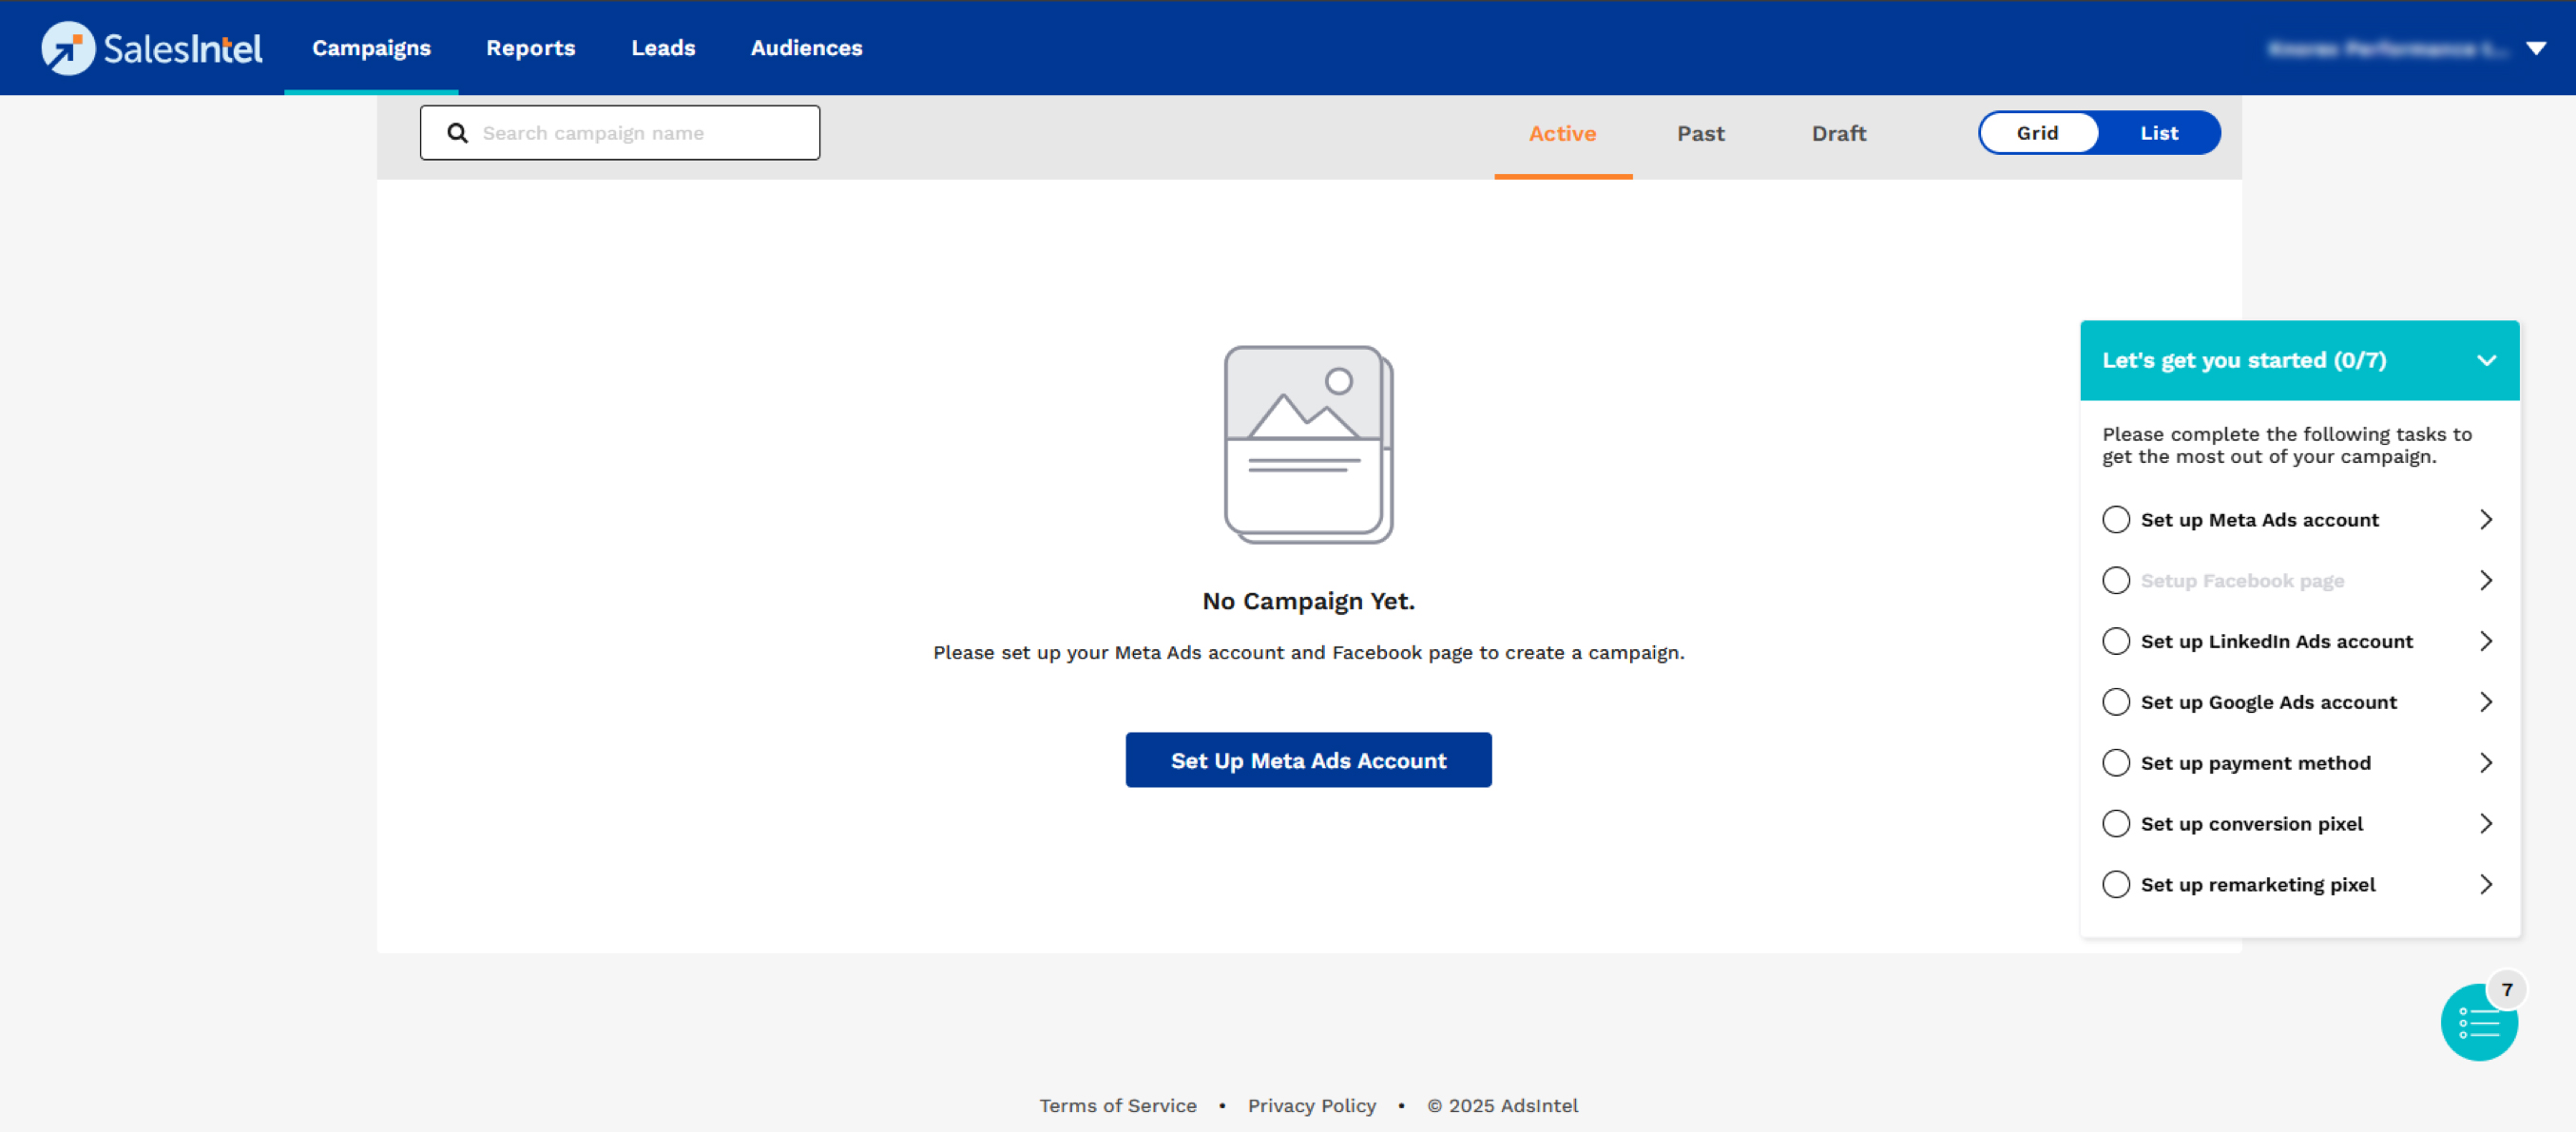2576x1132 pixels.
Task: Click the empty campaign placeholder image
Action: (x=1308, y=444)
